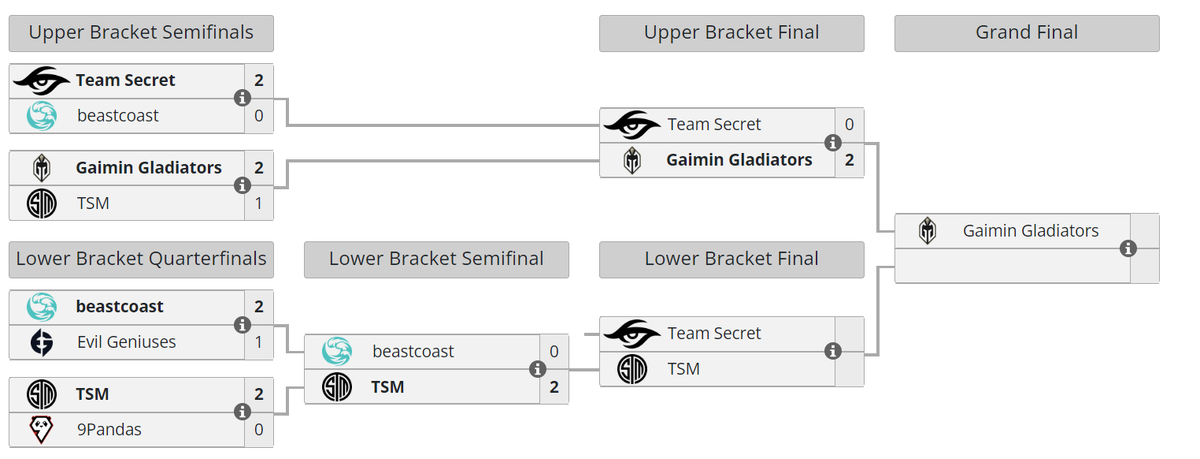Click Grand Final header
Viewport: 1200px width, 459px height.
pos(1027,33)
